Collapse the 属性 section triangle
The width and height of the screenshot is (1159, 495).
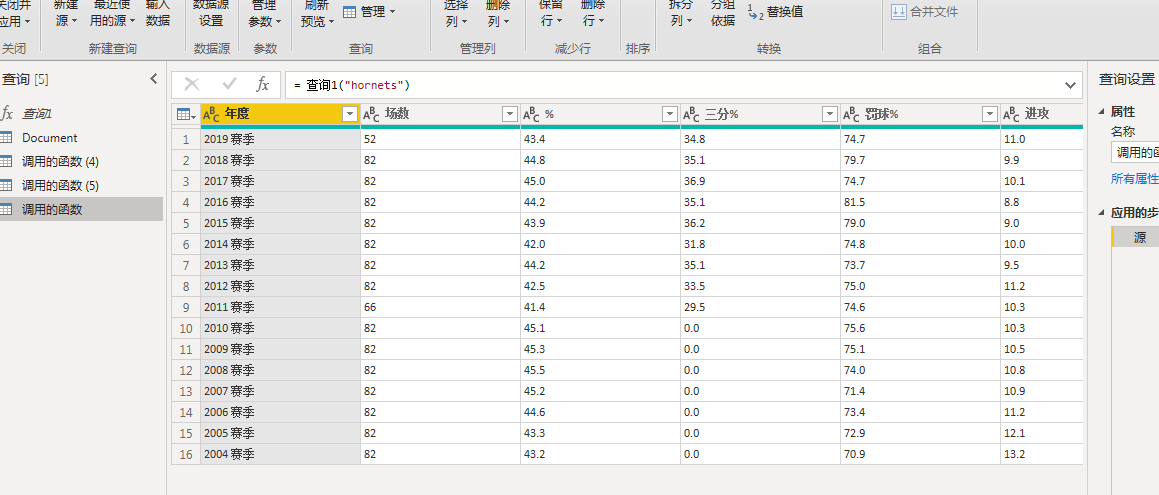(1102, 112)
